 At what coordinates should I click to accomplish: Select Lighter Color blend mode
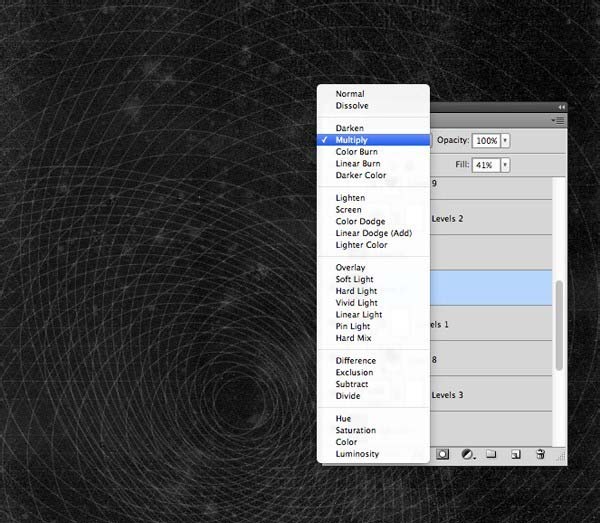click(x=373, y=245)
